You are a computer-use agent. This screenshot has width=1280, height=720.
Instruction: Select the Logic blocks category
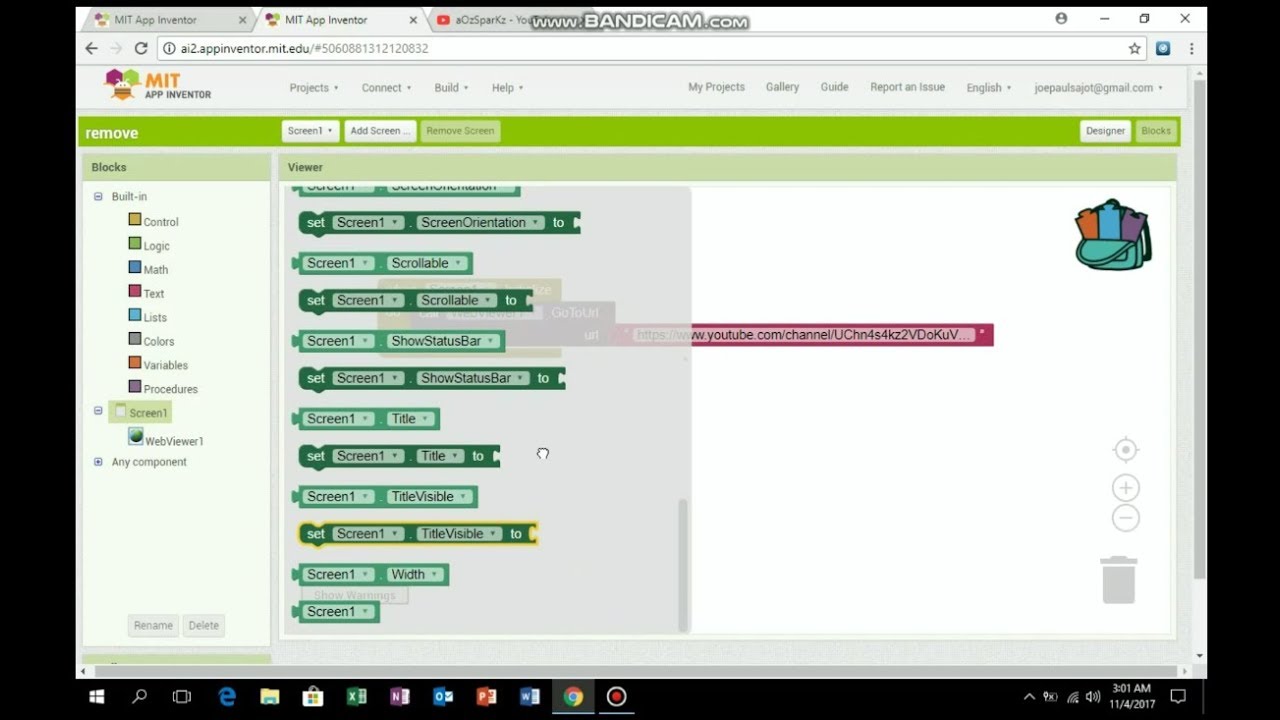[x=149, y=245]
